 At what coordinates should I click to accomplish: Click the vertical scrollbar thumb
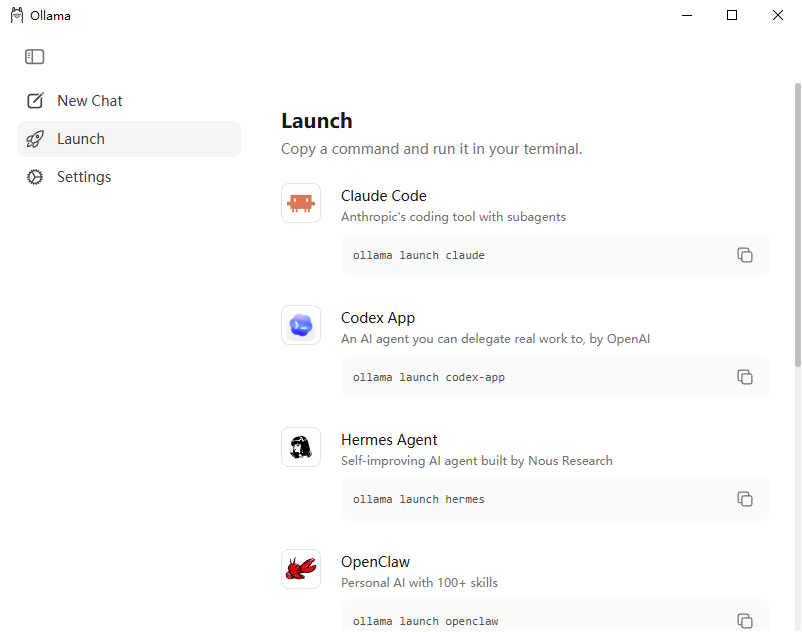797,225
